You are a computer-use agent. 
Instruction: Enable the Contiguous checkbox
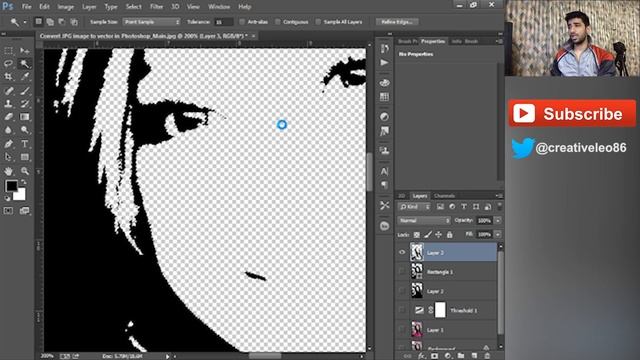278,22
